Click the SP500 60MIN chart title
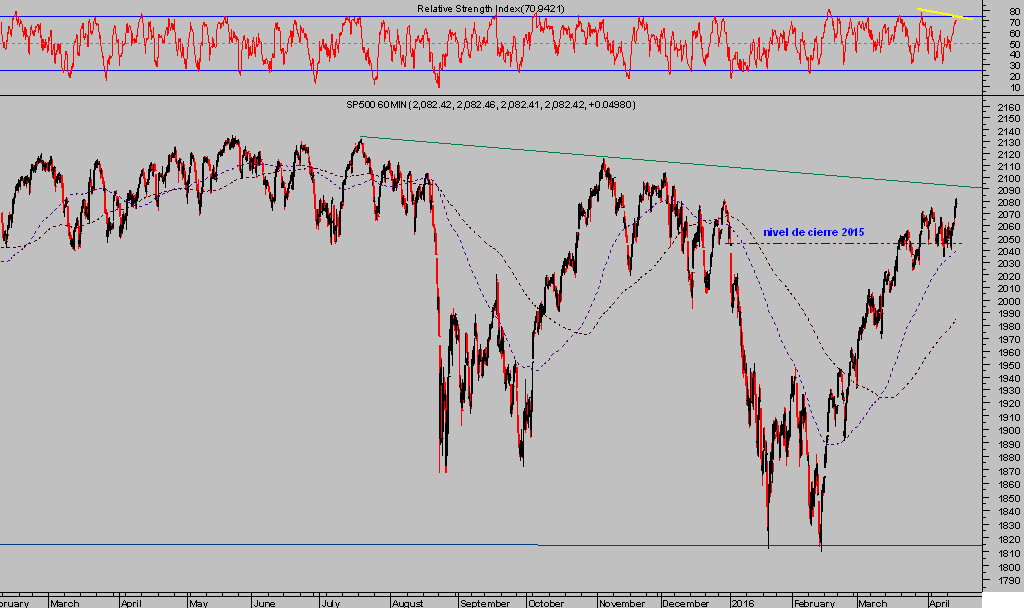The width and height of the screenshot is (1024, 608). click(490, 104)
